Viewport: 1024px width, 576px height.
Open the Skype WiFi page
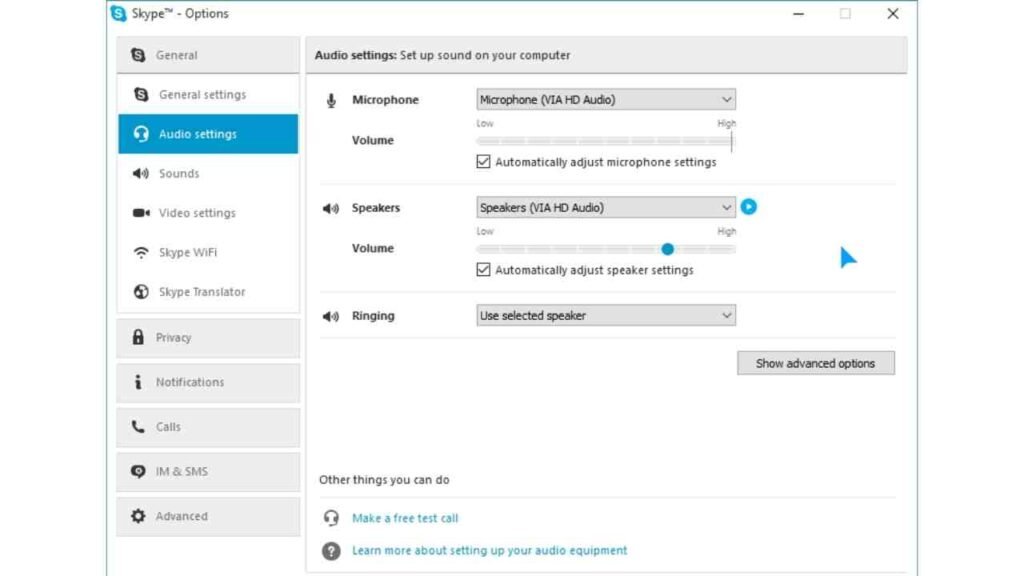[208, 252]
